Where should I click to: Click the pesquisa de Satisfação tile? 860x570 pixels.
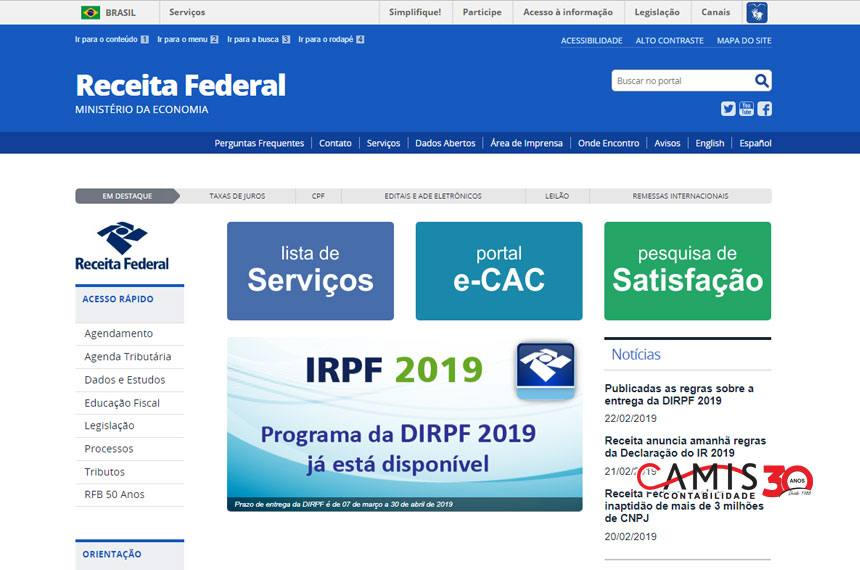coord(688,271)
